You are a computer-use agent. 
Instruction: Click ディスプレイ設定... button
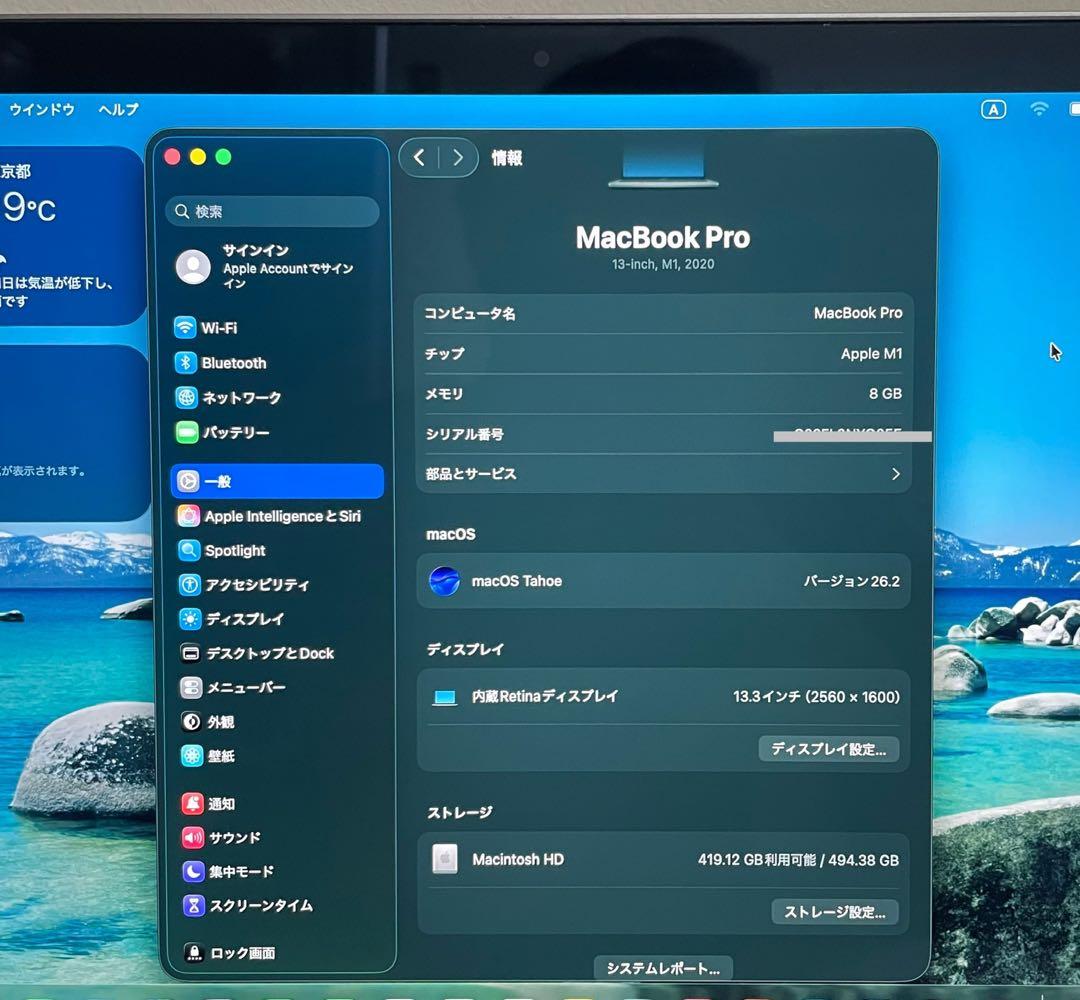click(829, 749)
